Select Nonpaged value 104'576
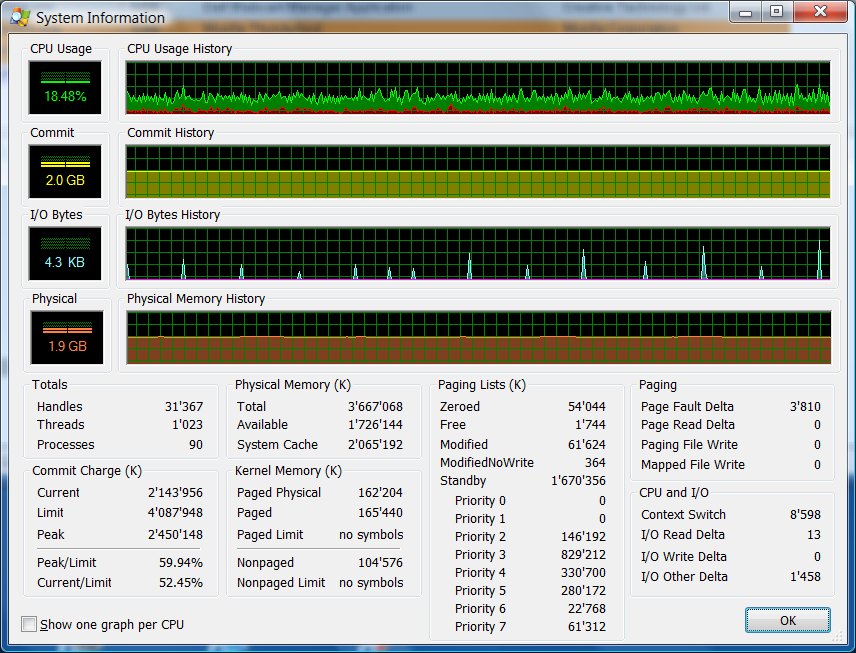The height and width of the screenshot is (653, 856). pyautogui.click(x=381, y=562)
